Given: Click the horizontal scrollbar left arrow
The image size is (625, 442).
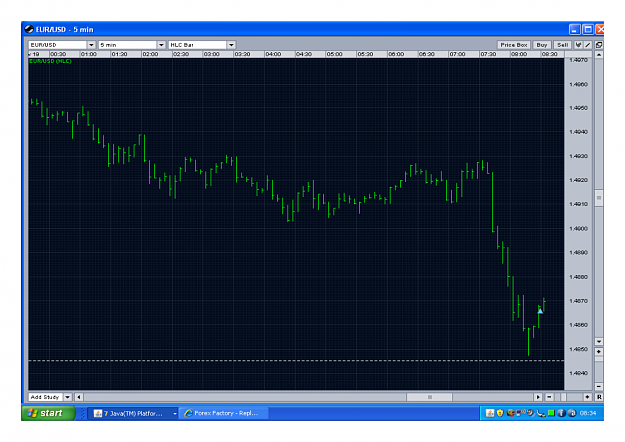Looking at the screenshot, I should [79, 397].
